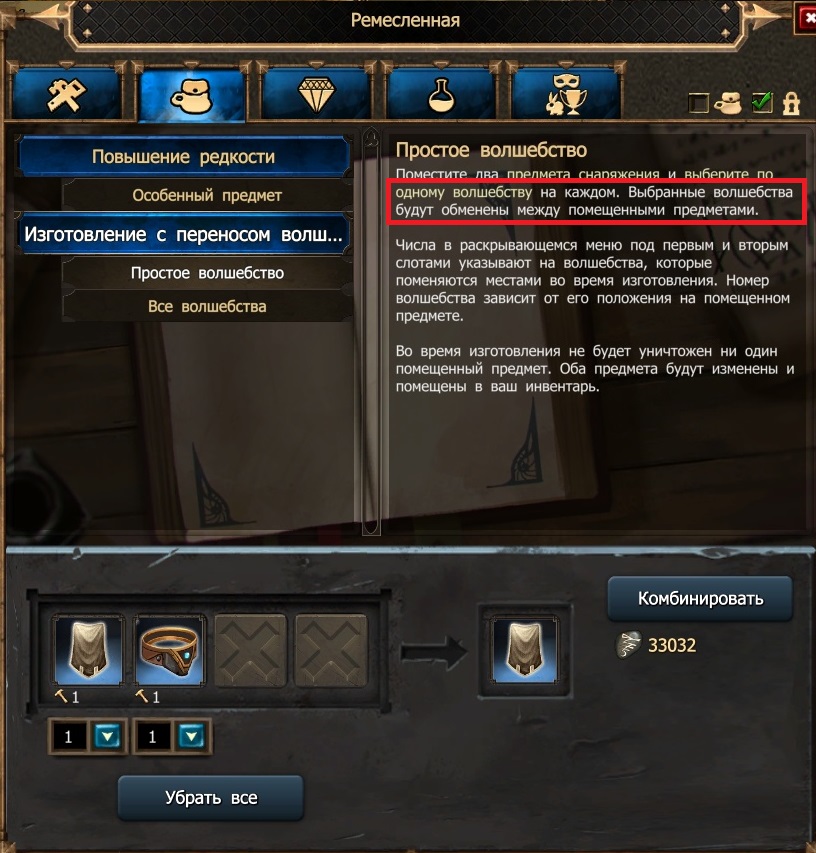Click the cloak item in first slot

pos(88,650)
